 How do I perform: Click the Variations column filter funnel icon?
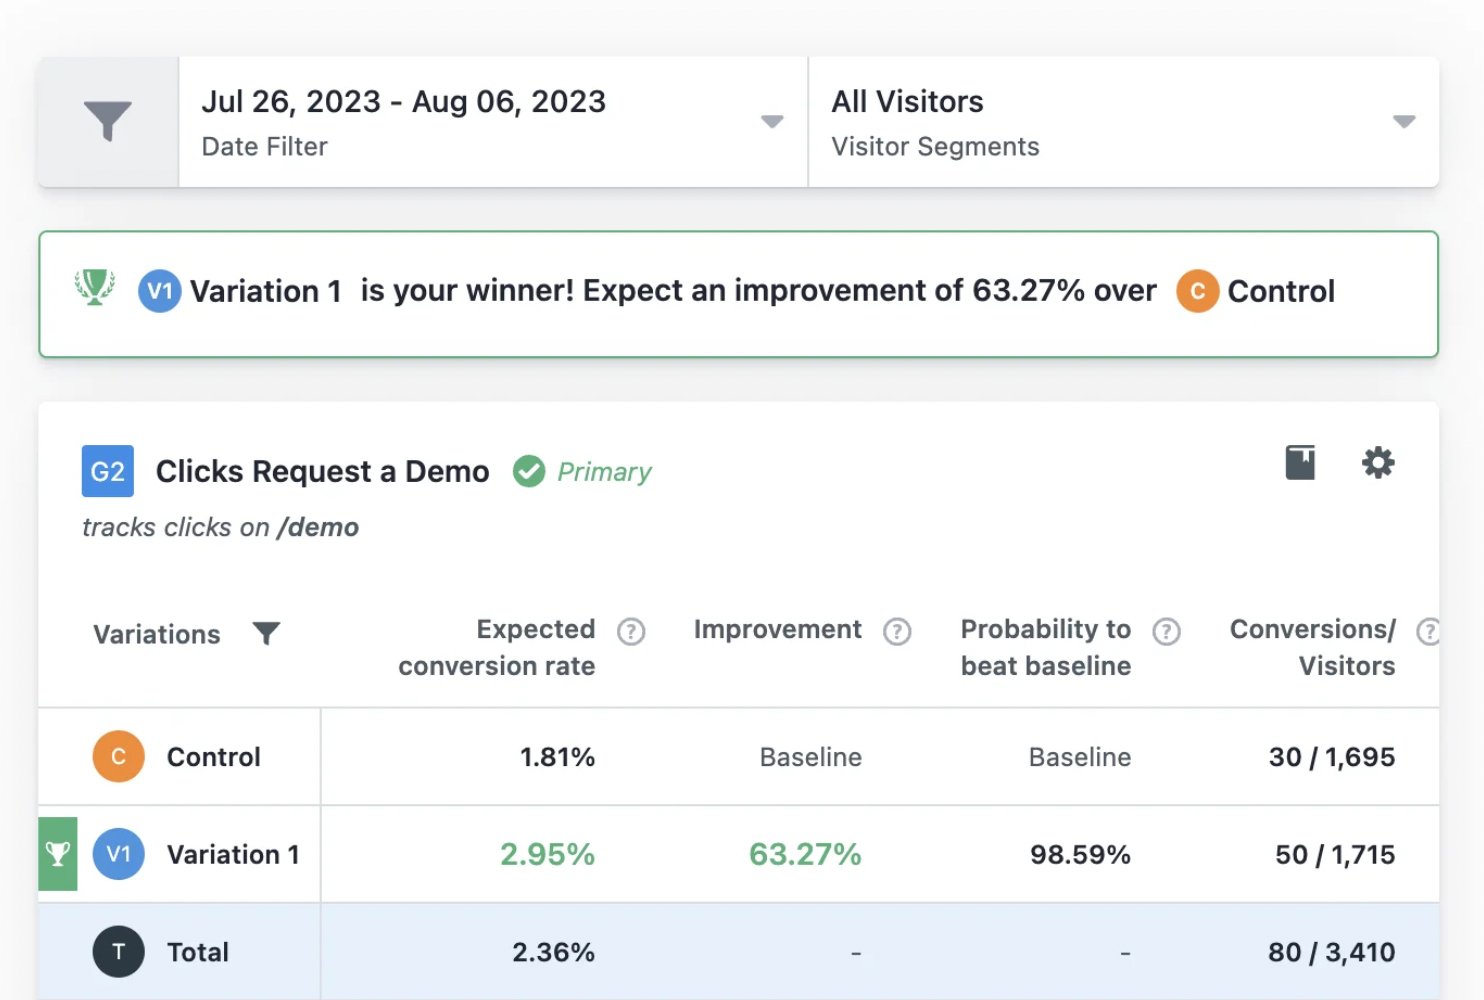266,633
